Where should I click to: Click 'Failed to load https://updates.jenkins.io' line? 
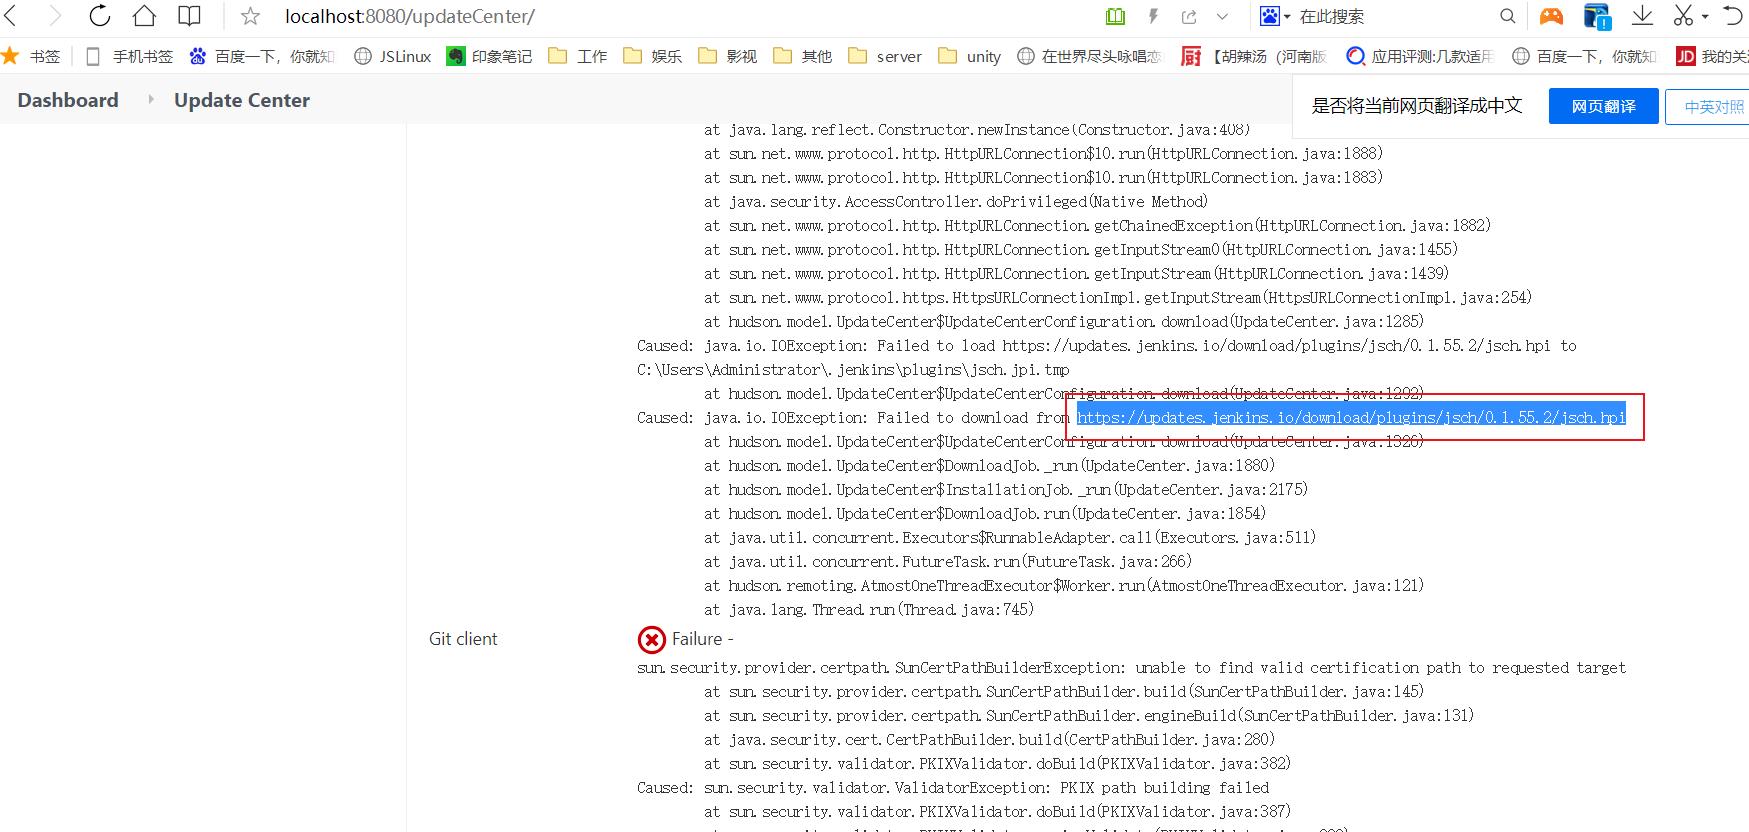click(1106, 346)
